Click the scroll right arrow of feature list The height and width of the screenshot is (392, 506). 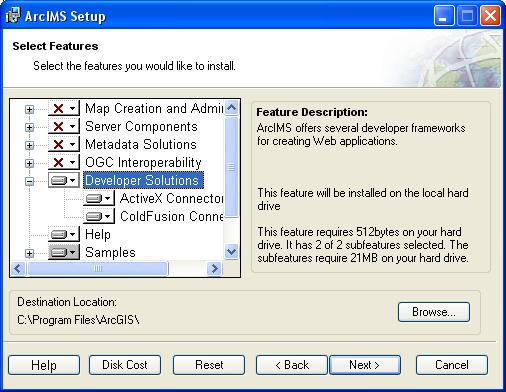(x=214, y=268)
